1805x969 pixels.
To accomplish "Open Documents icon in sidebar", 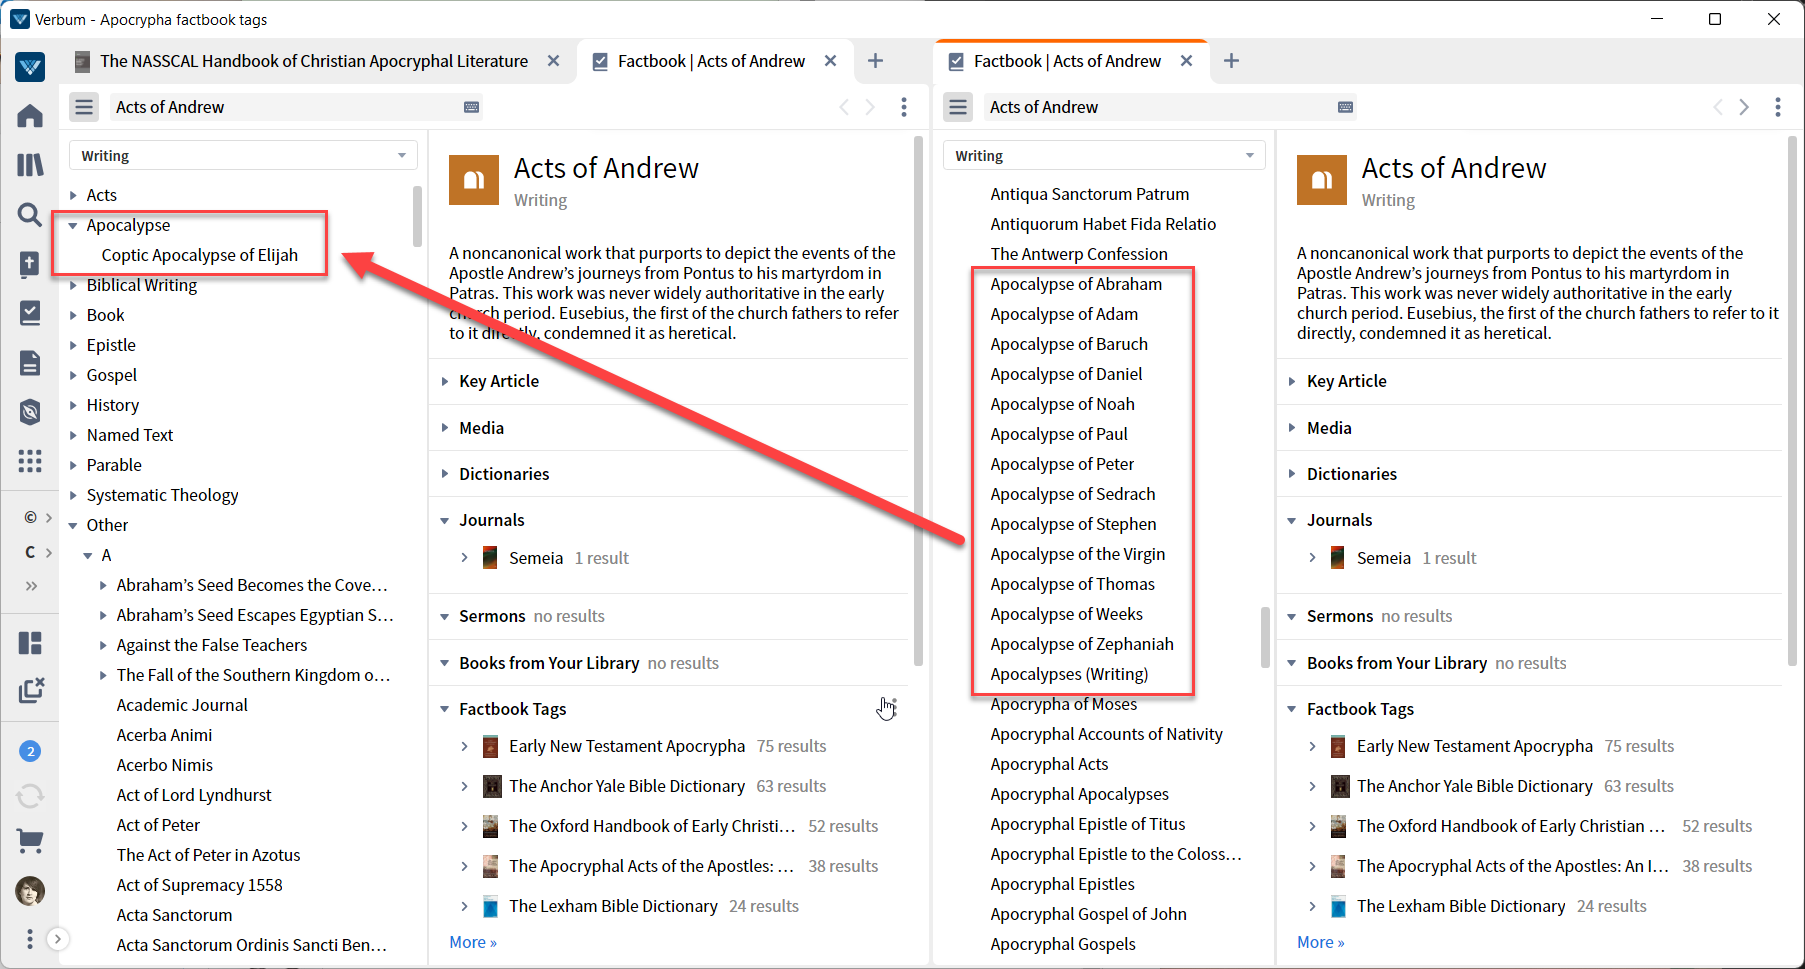I will click(30, 362).
